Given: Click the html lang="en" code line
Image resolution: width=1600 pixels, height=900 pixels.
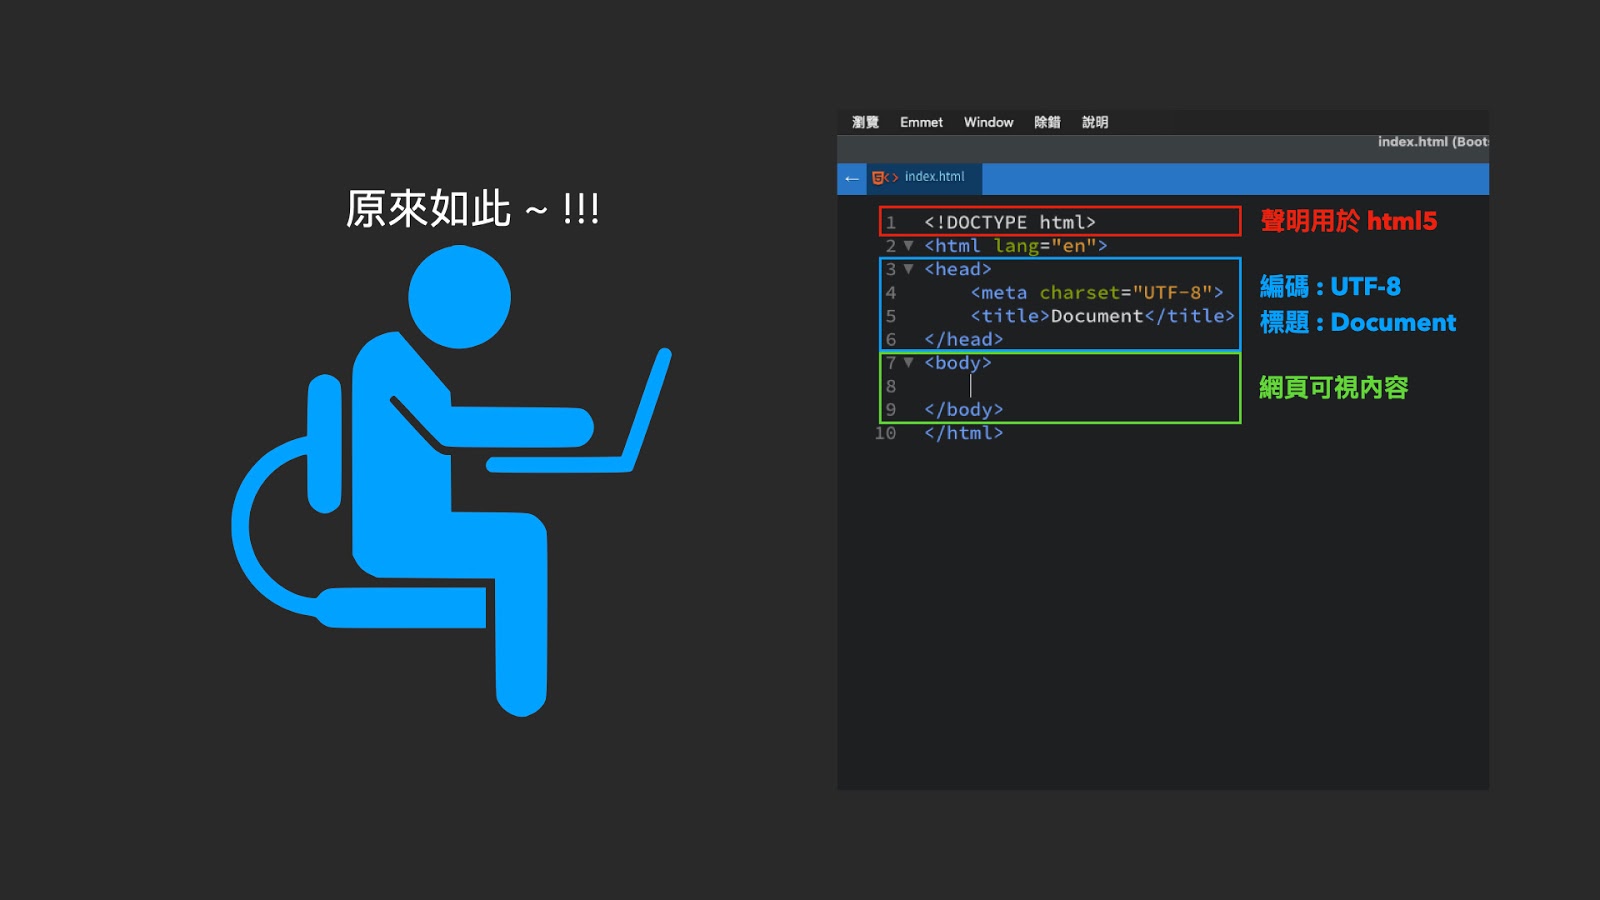Looking at the screenshot, I should [x=1016, y=246].
